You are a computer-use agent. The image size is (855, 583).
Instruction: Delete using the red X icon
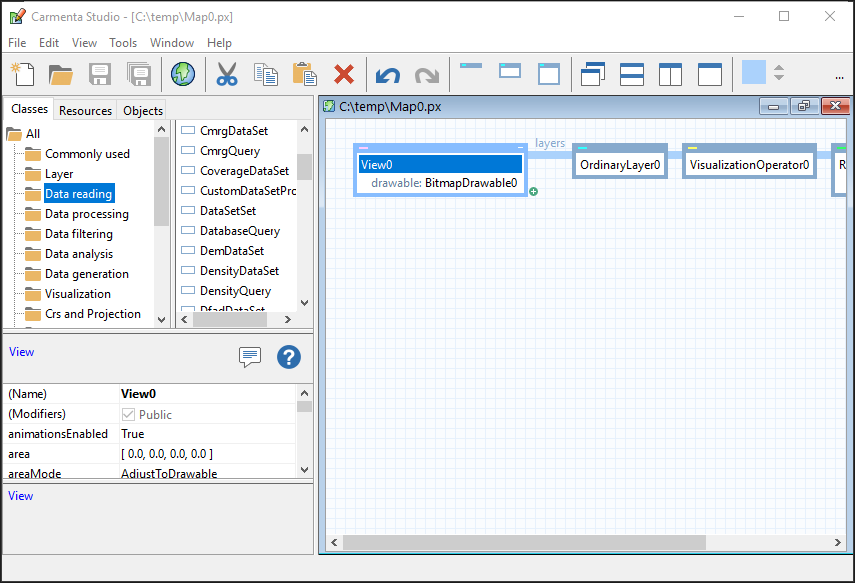click(344, 74)
